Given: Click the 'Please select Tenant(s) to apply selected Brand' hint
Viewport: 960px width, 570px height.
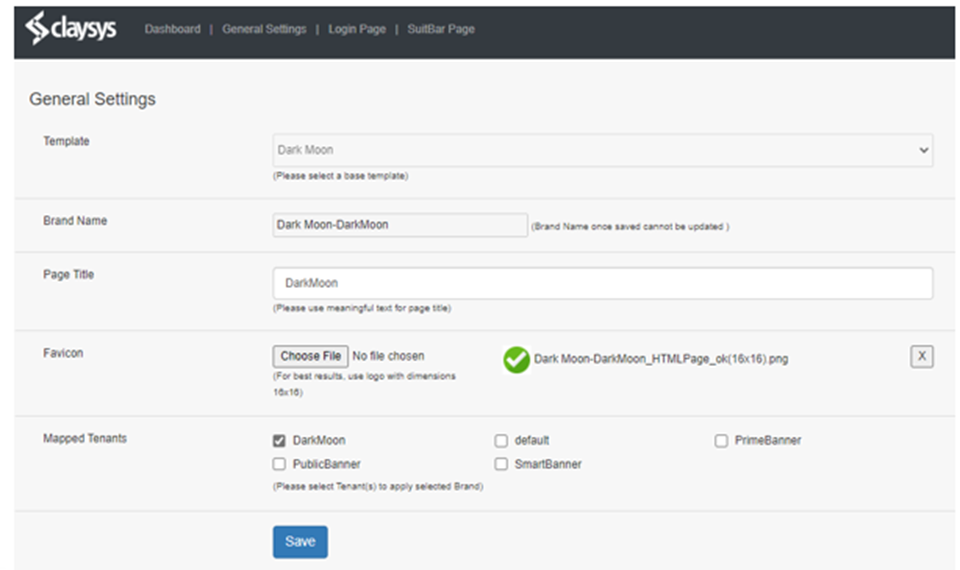Looking at the screenshot, I should (x=378, y=487).
